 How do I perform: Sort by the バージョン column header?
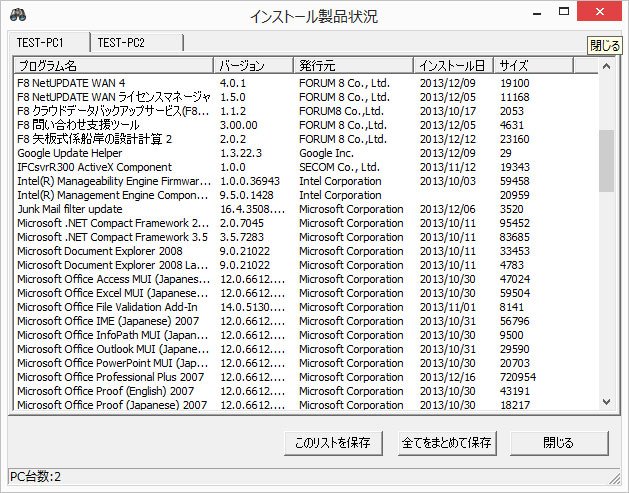click(x=253, y=65)
